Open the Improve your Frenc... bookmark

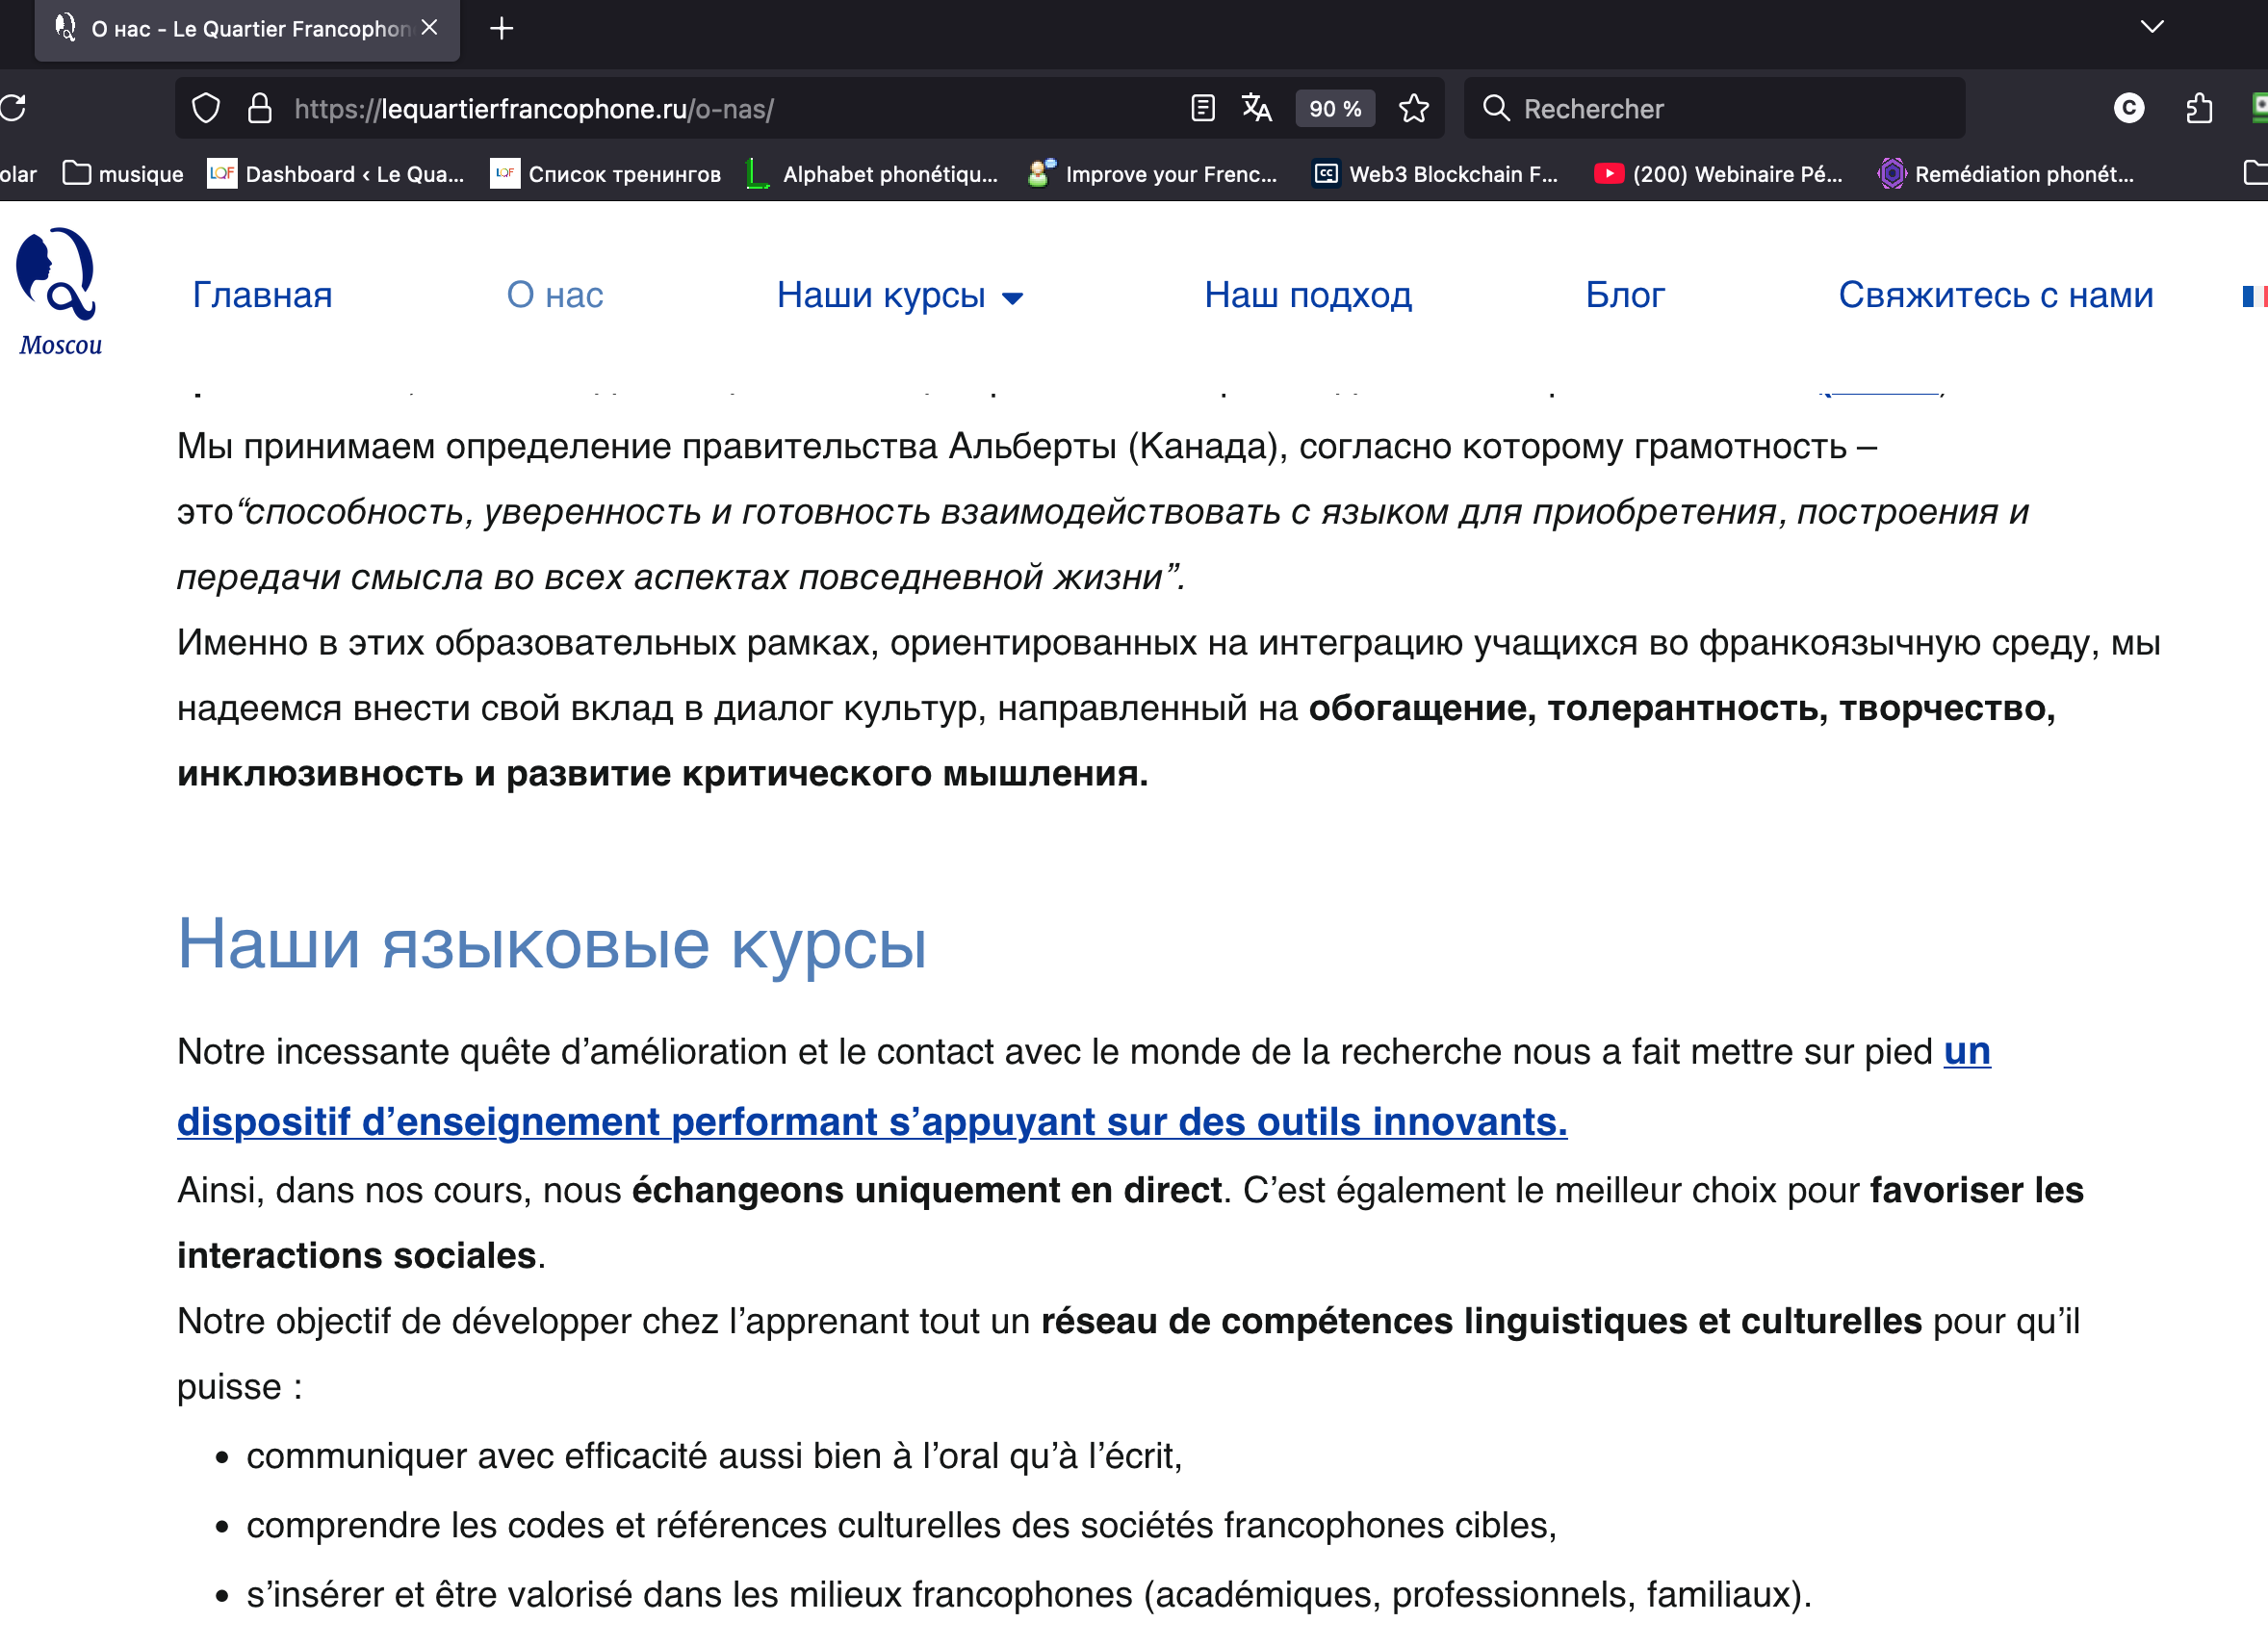(x=1153, y=174)
